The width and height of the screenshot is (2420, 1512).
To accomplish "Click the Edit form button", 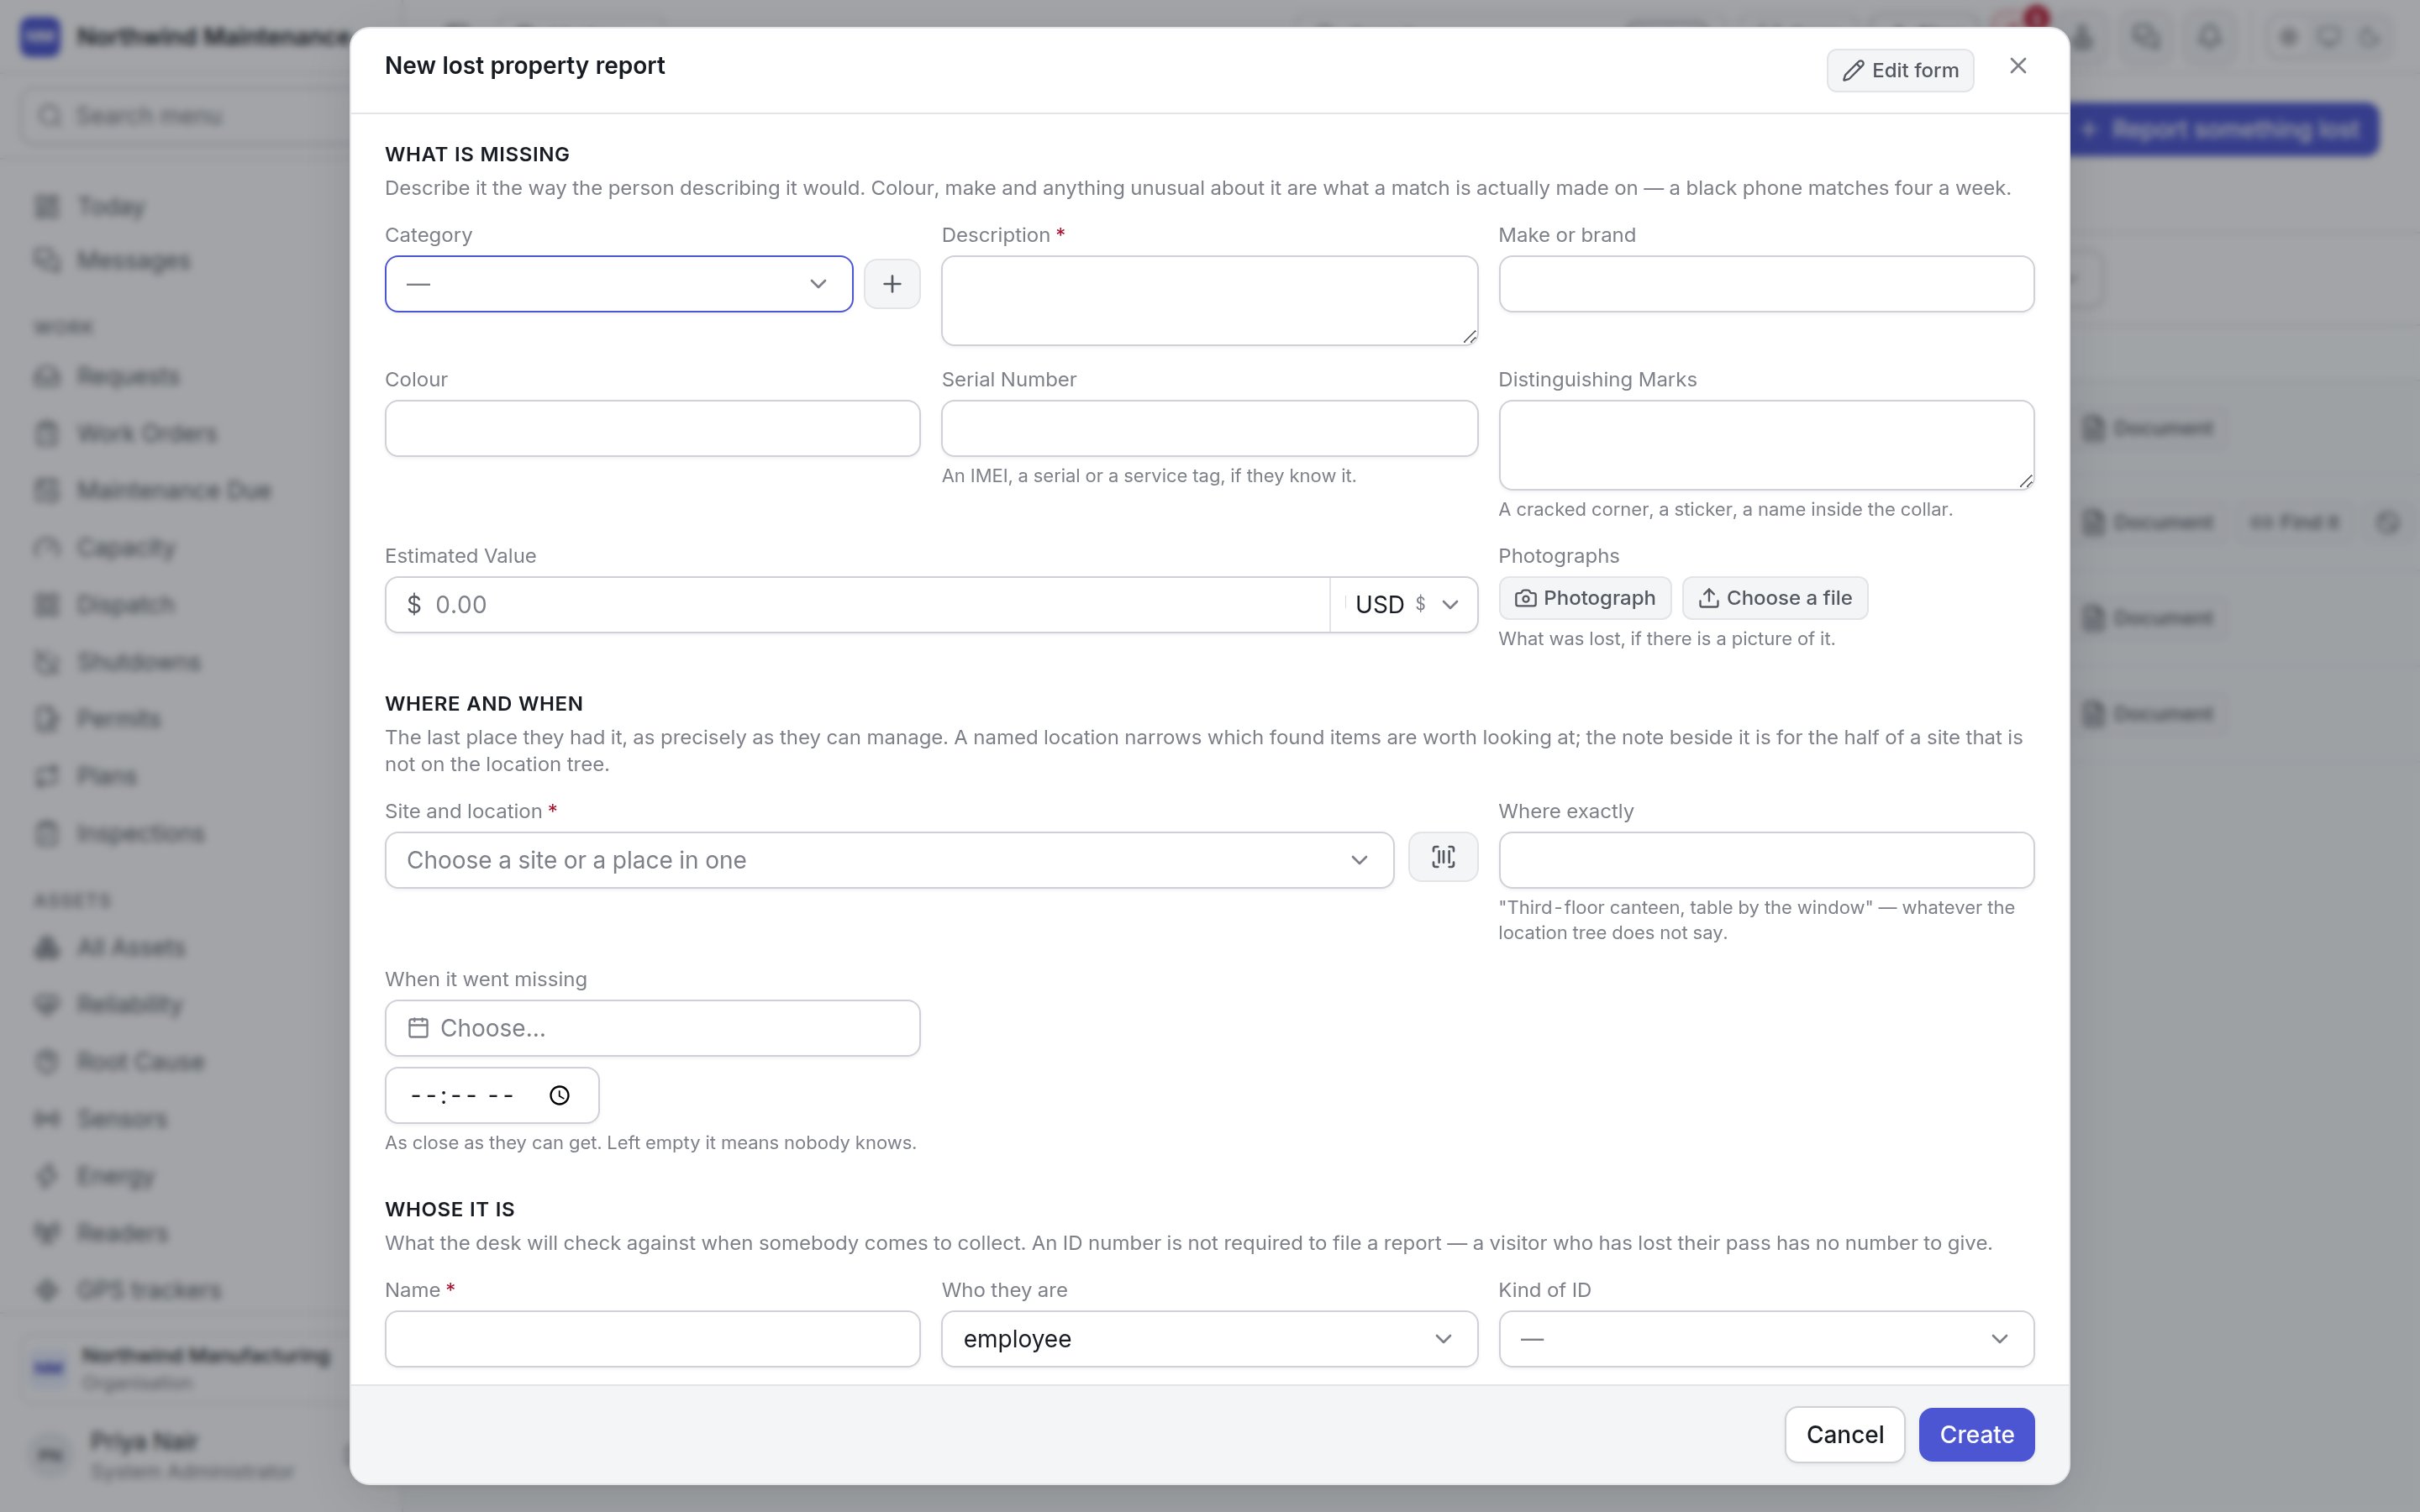I will tap(1899, 70).
